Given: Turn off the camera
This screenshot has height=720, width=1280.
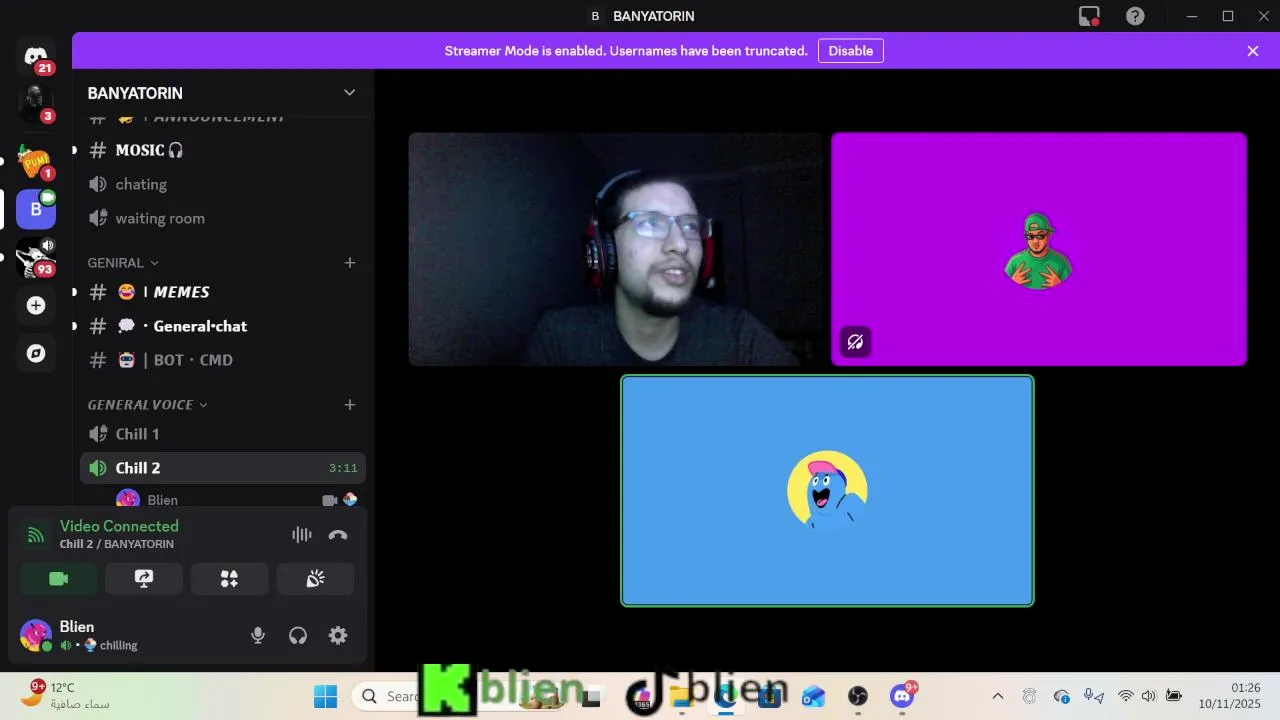Looking at the screenshot, I should (x=59, y=579).
